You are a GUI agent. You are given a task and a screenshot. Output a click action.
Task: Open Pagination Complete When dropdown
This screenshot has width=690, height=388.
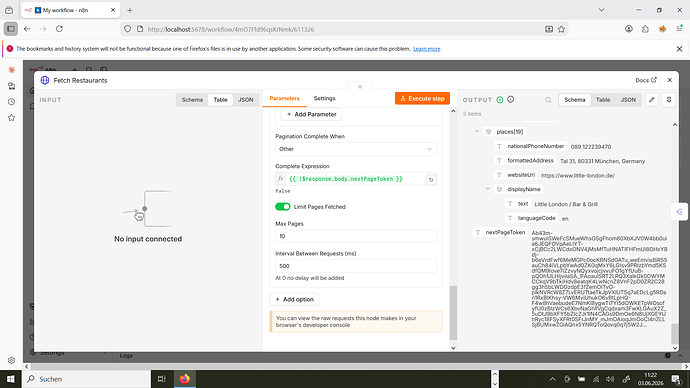(356, 149)
